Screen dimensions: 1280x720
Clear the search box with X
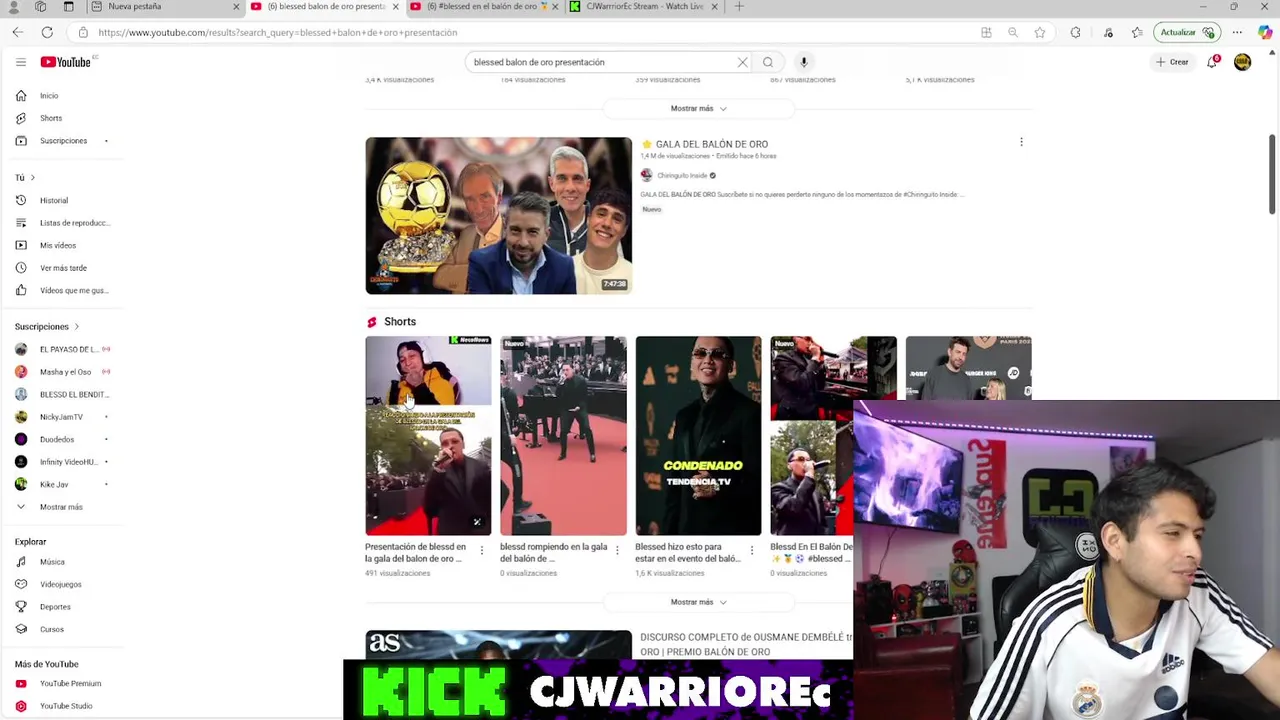742,62
